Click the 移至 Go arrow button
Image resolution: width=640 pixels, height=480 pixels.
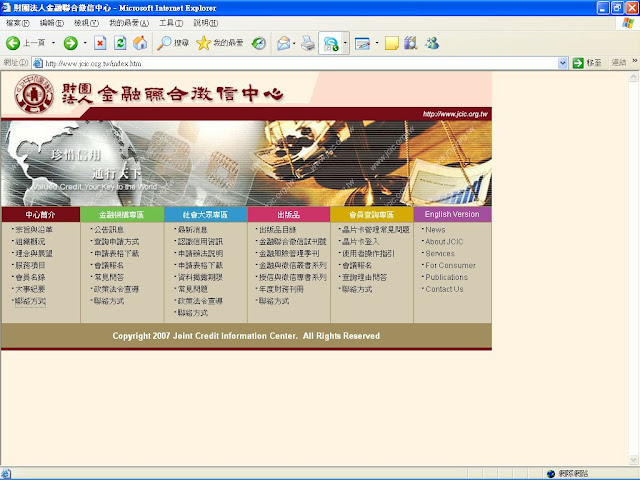(x=587, y=63)
